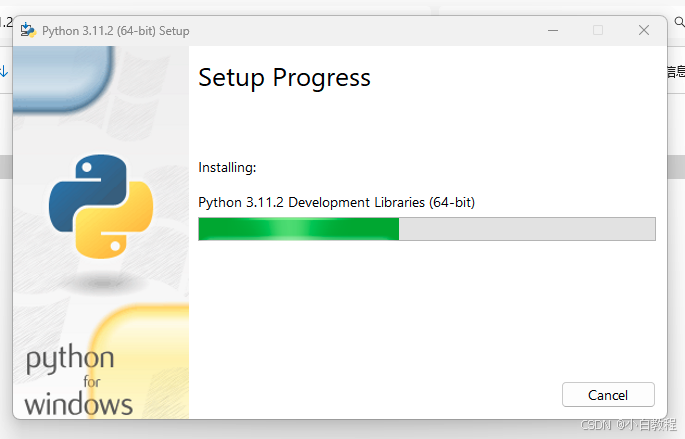
Task: Cancel the Python installation
Action: (608, 395)
